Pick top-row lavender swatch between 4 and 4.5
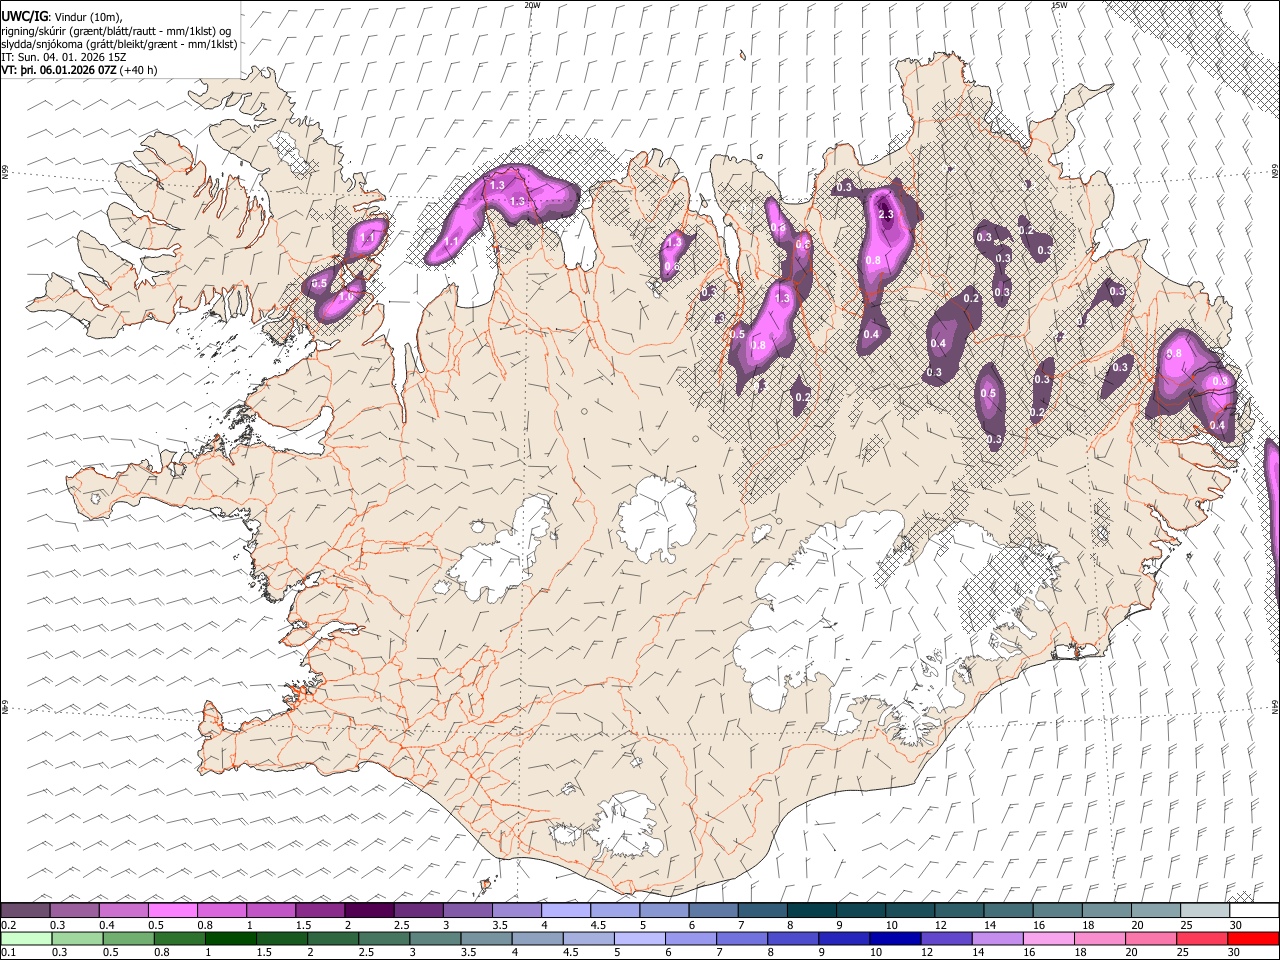The width and height of the screenshot is (1280, 960). [x=565, y=910]
